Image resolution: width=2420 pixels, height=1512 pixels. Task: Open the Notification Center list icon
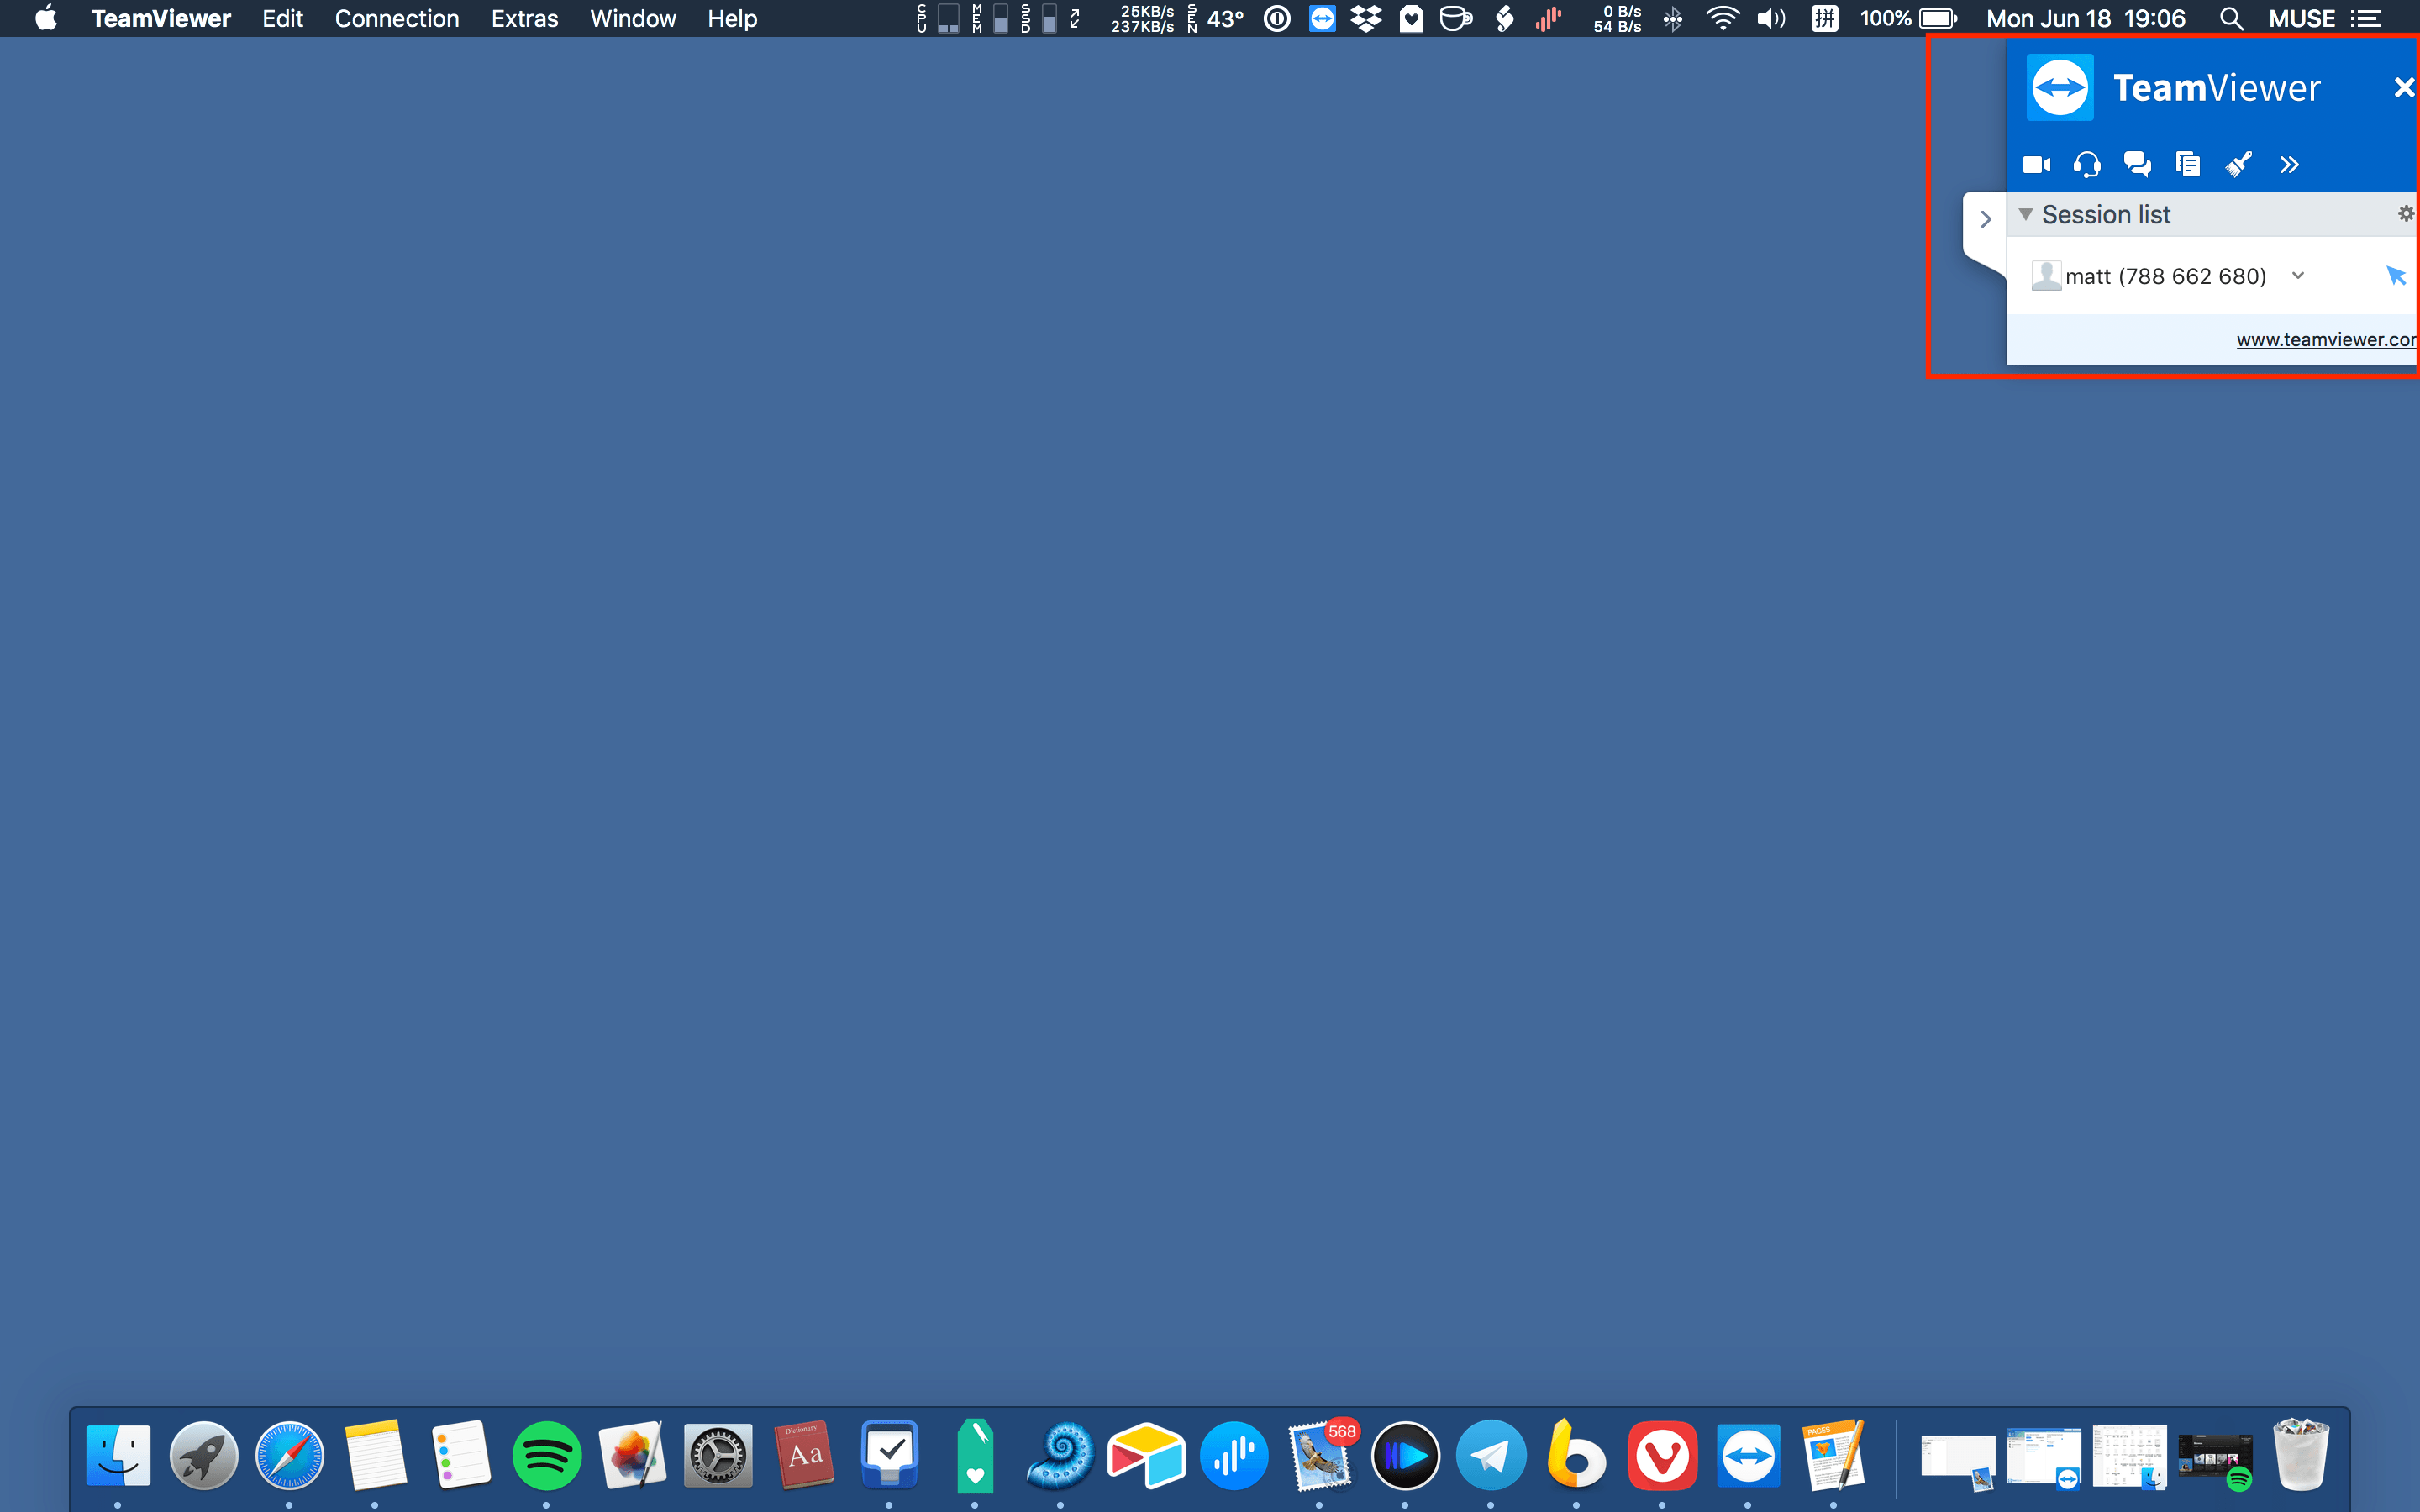pos(2366,18)
